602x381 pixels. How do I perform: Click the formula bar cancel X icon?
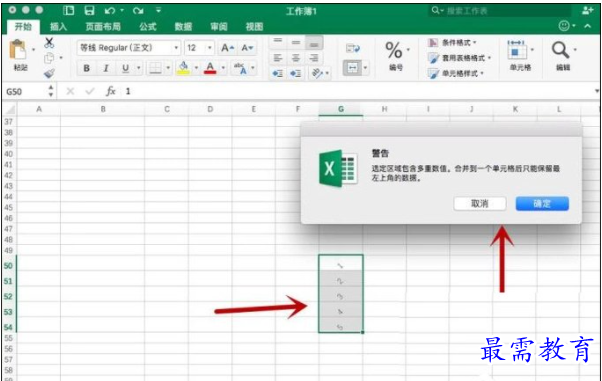pyautogui.click(x=70, y=91)
